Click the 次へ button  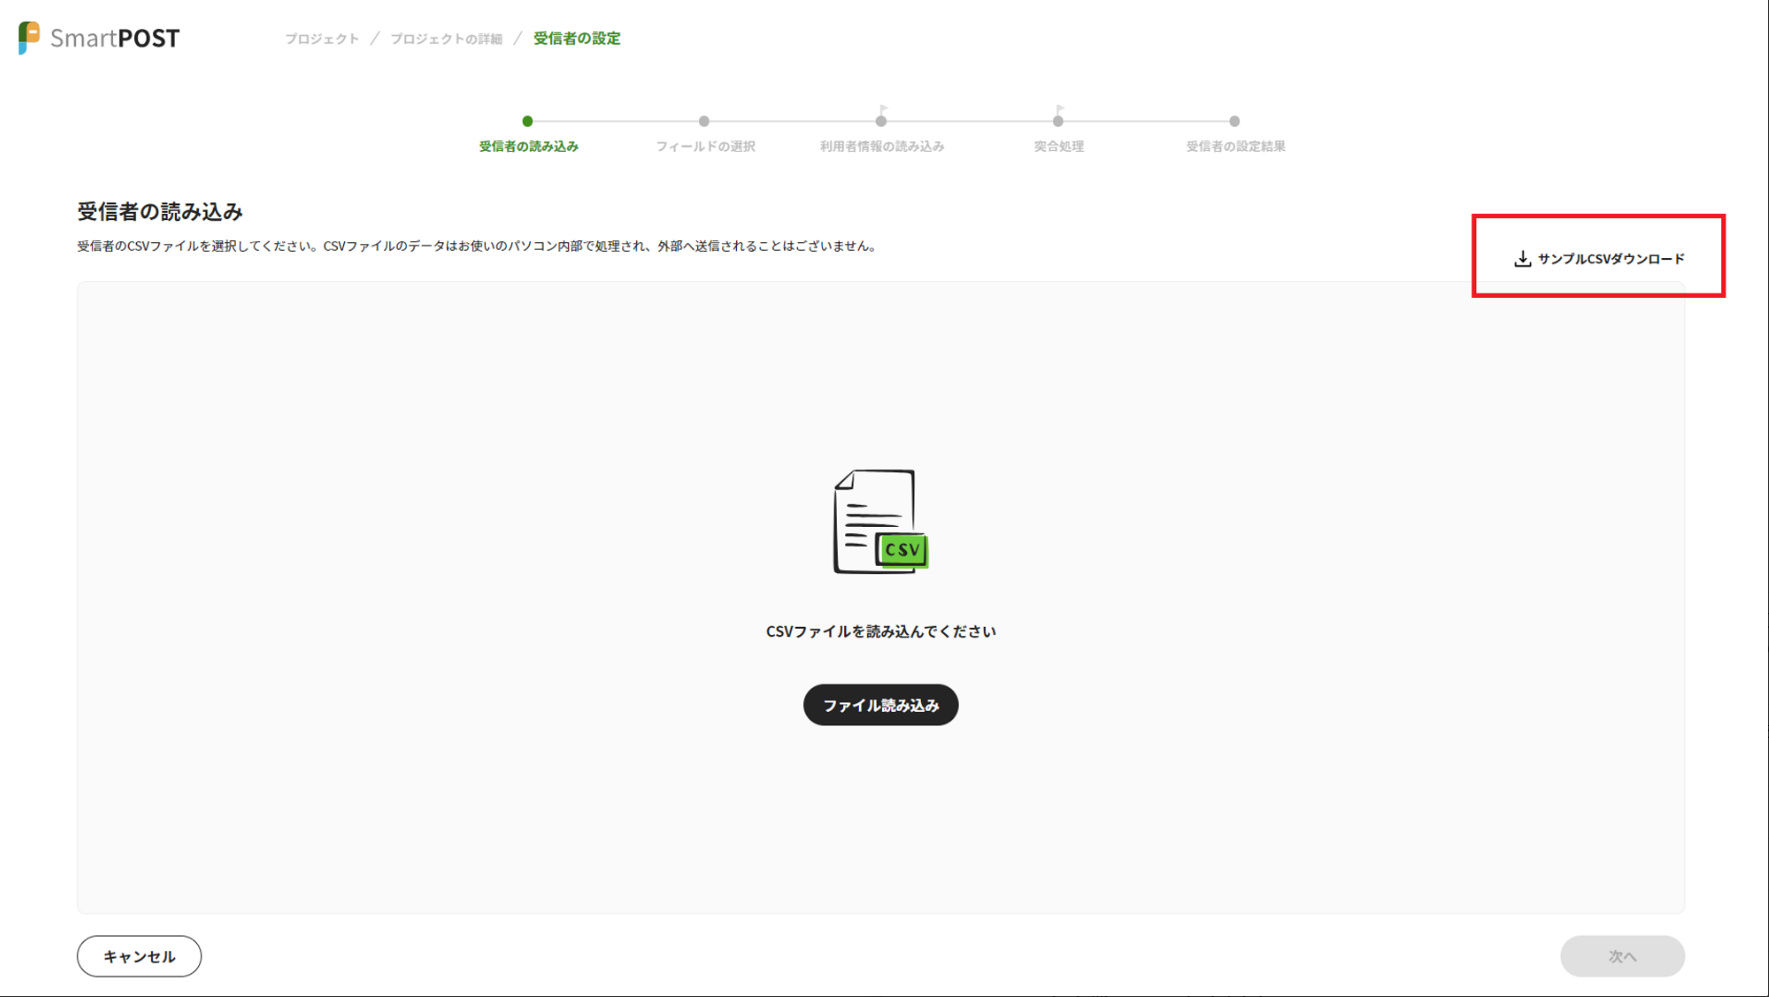(1621, 956)
